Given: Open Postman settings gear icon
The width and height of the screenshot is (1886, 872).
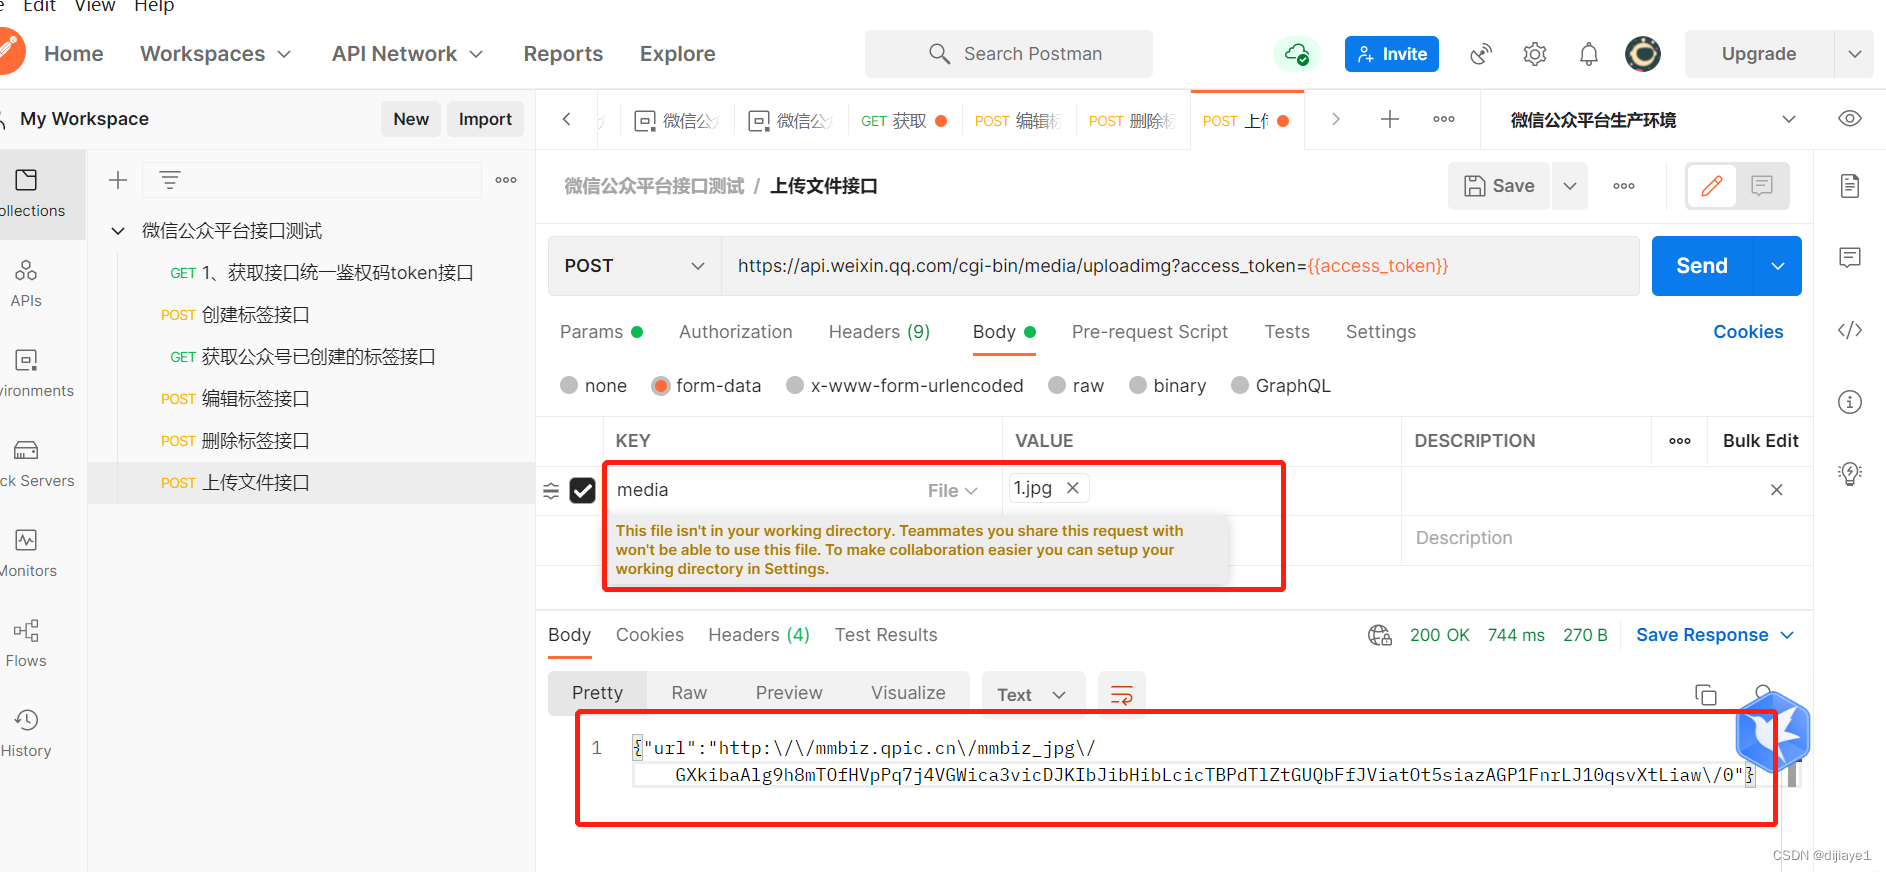Looking at the screenshot, I should (1535, 54).
